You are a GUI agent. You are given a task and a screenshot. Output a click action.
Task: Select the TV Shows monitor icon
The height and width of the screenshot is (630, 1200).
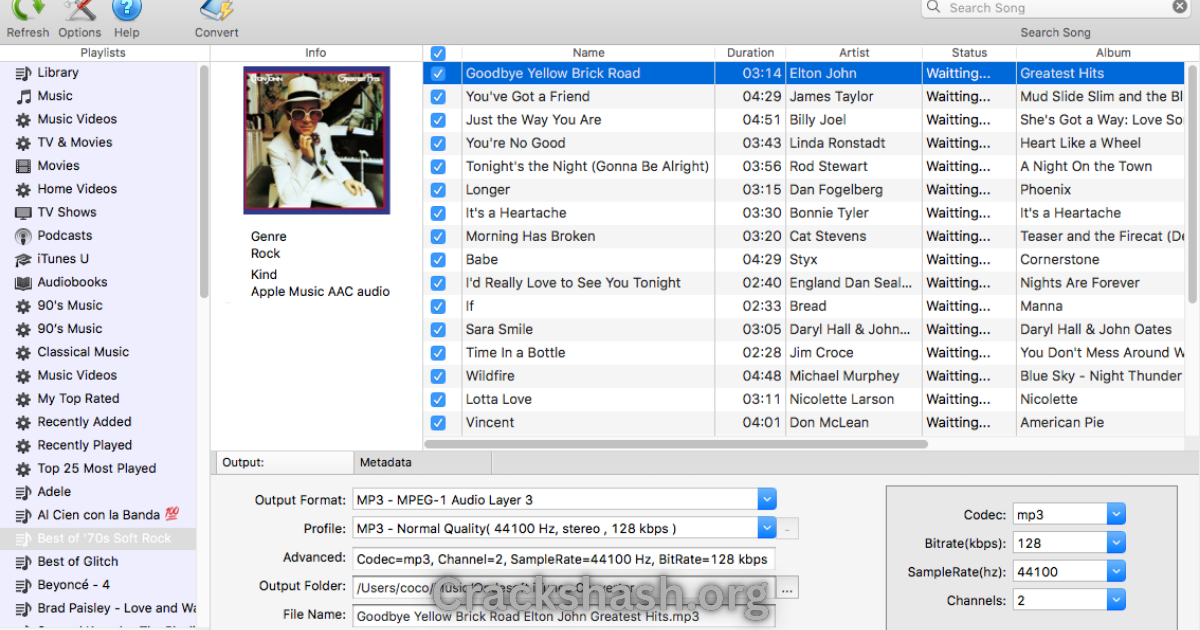pyautogui.click(x=23, y=213)
